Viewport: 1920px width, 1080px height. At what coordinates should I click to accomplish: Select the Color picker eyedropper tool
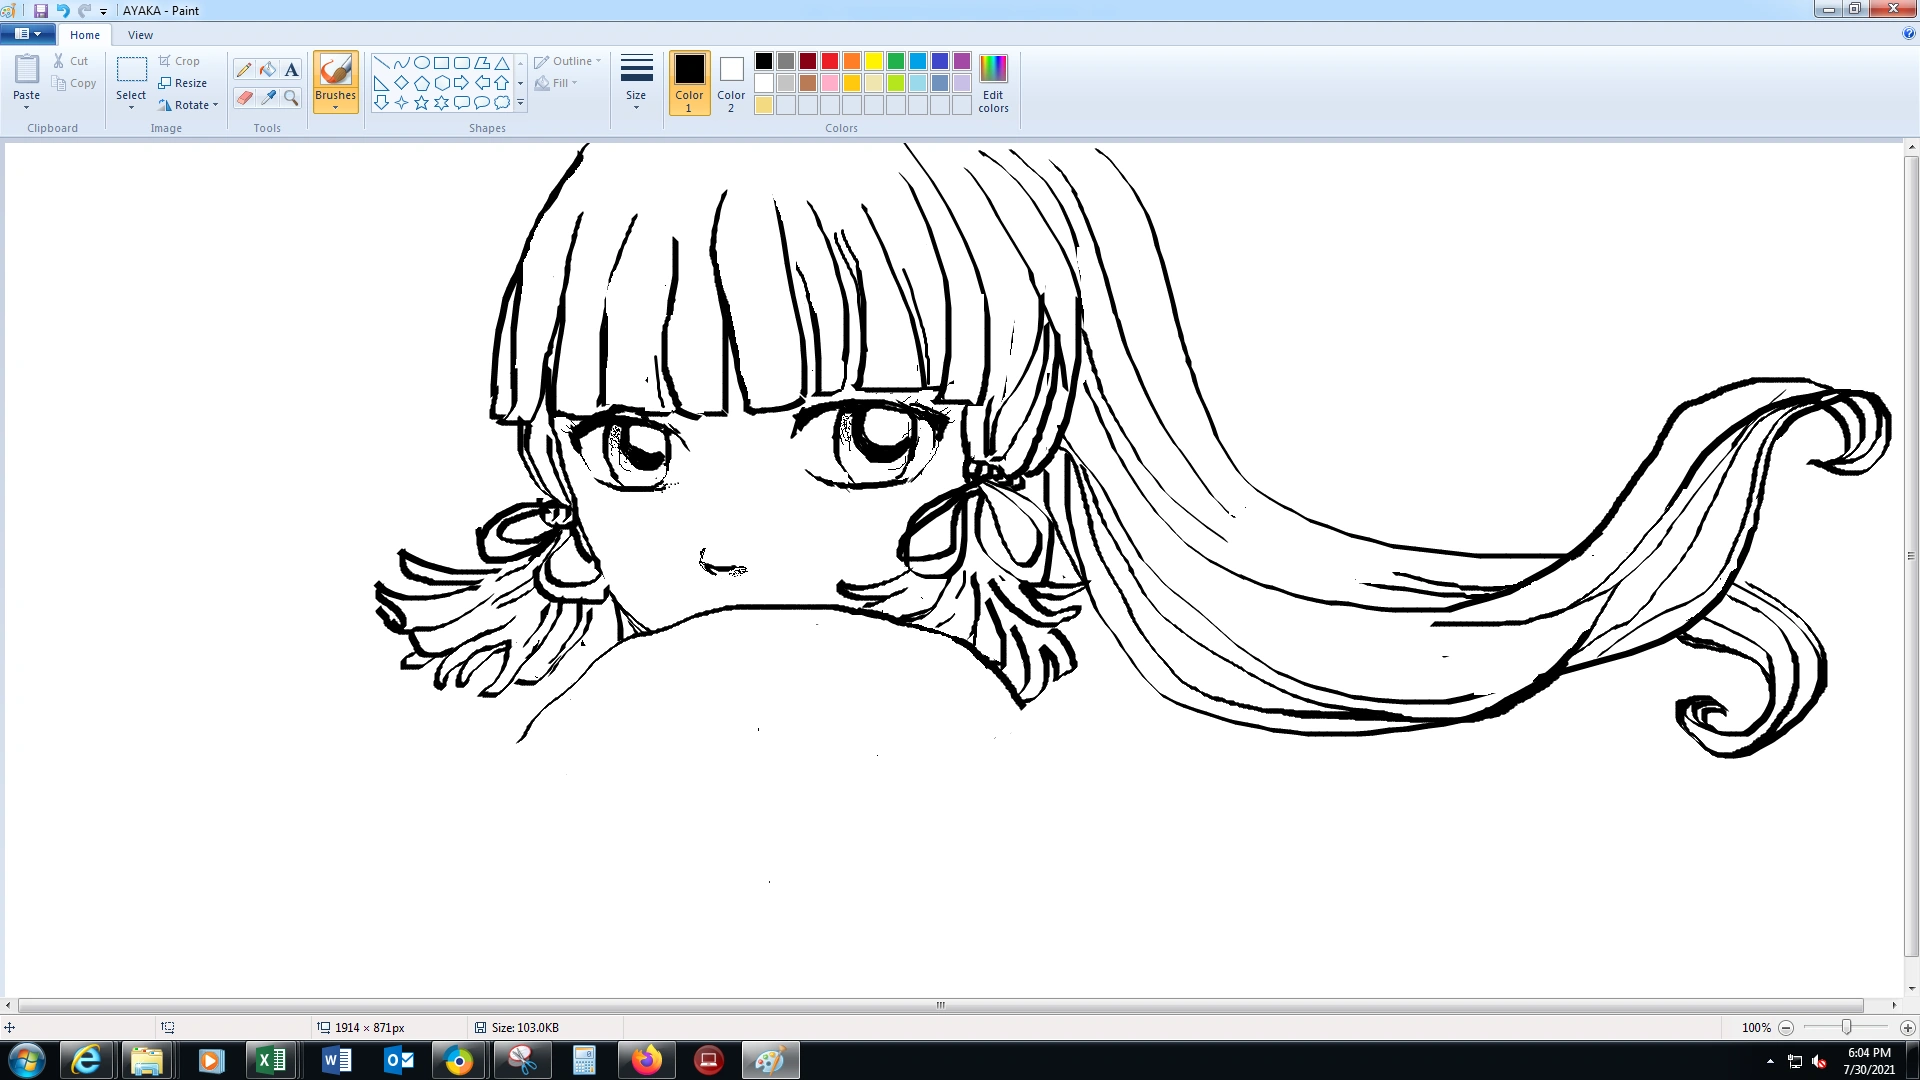[x=268, y=97]
